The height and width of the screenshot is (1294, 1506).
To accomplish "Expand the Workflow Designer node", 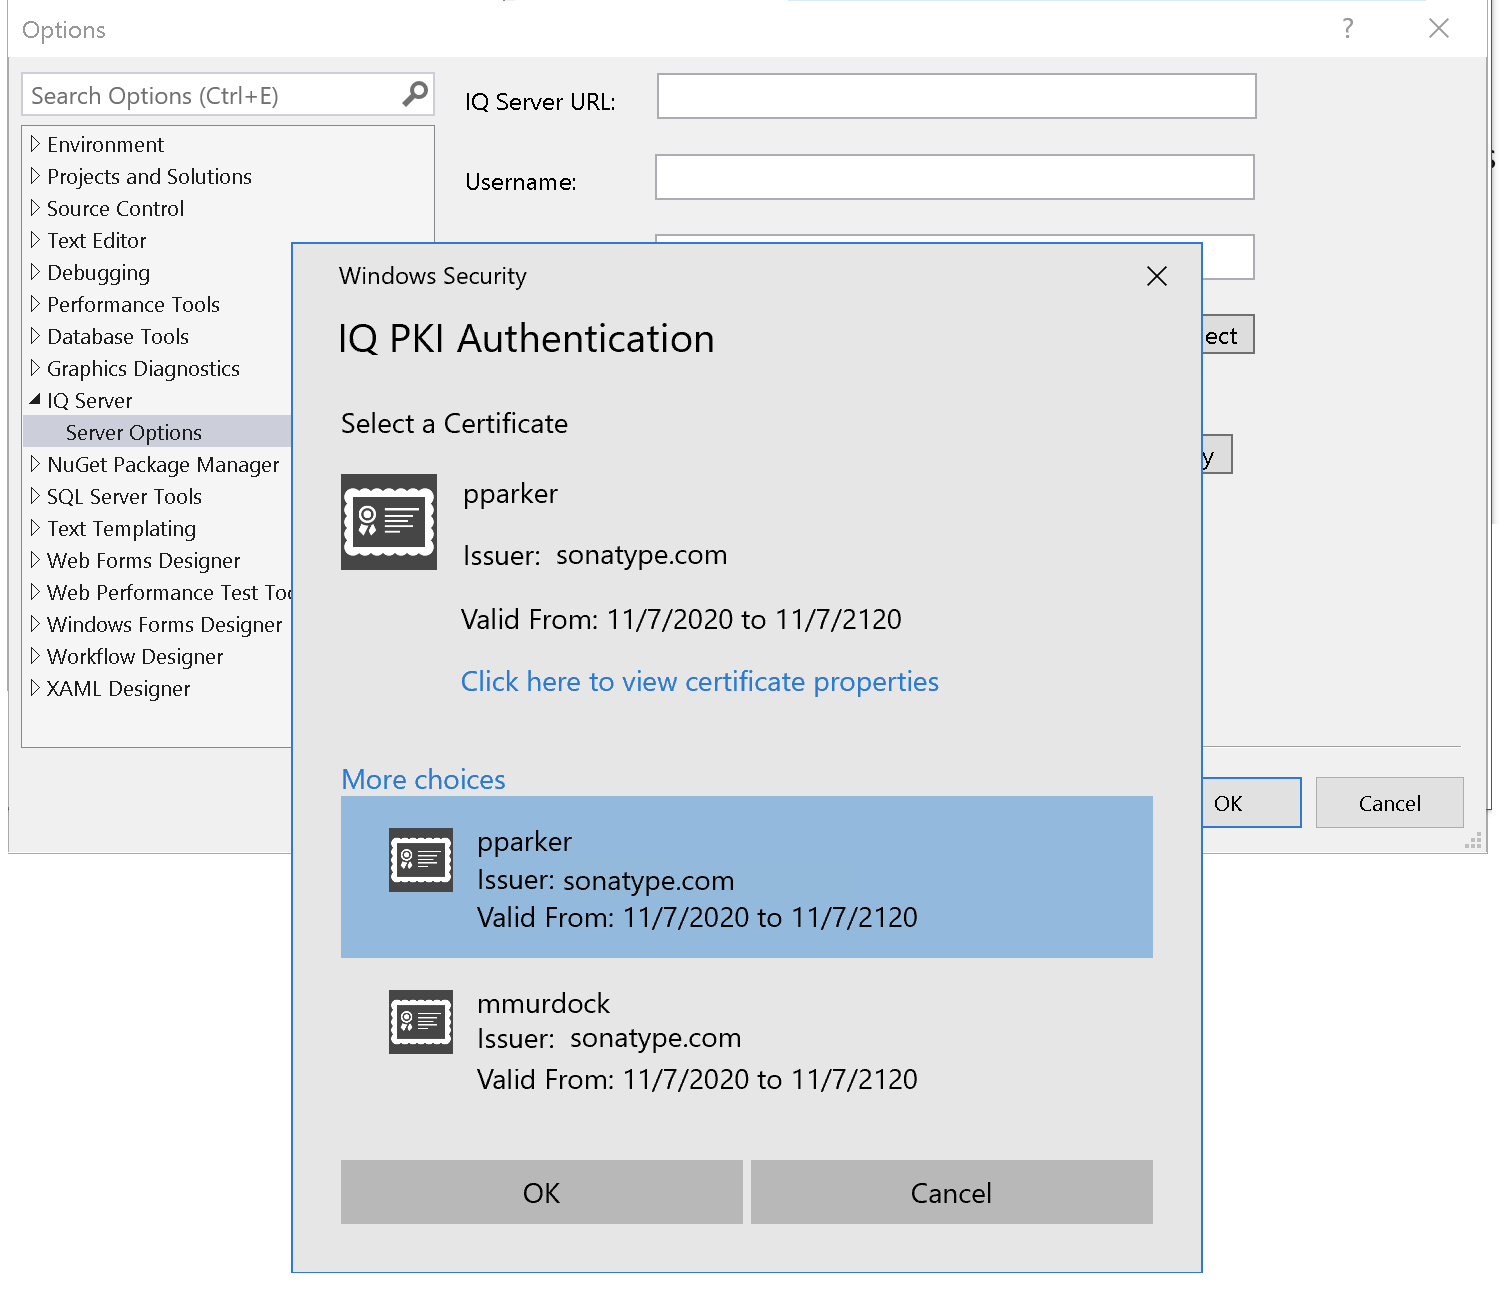I will [35, 656].
